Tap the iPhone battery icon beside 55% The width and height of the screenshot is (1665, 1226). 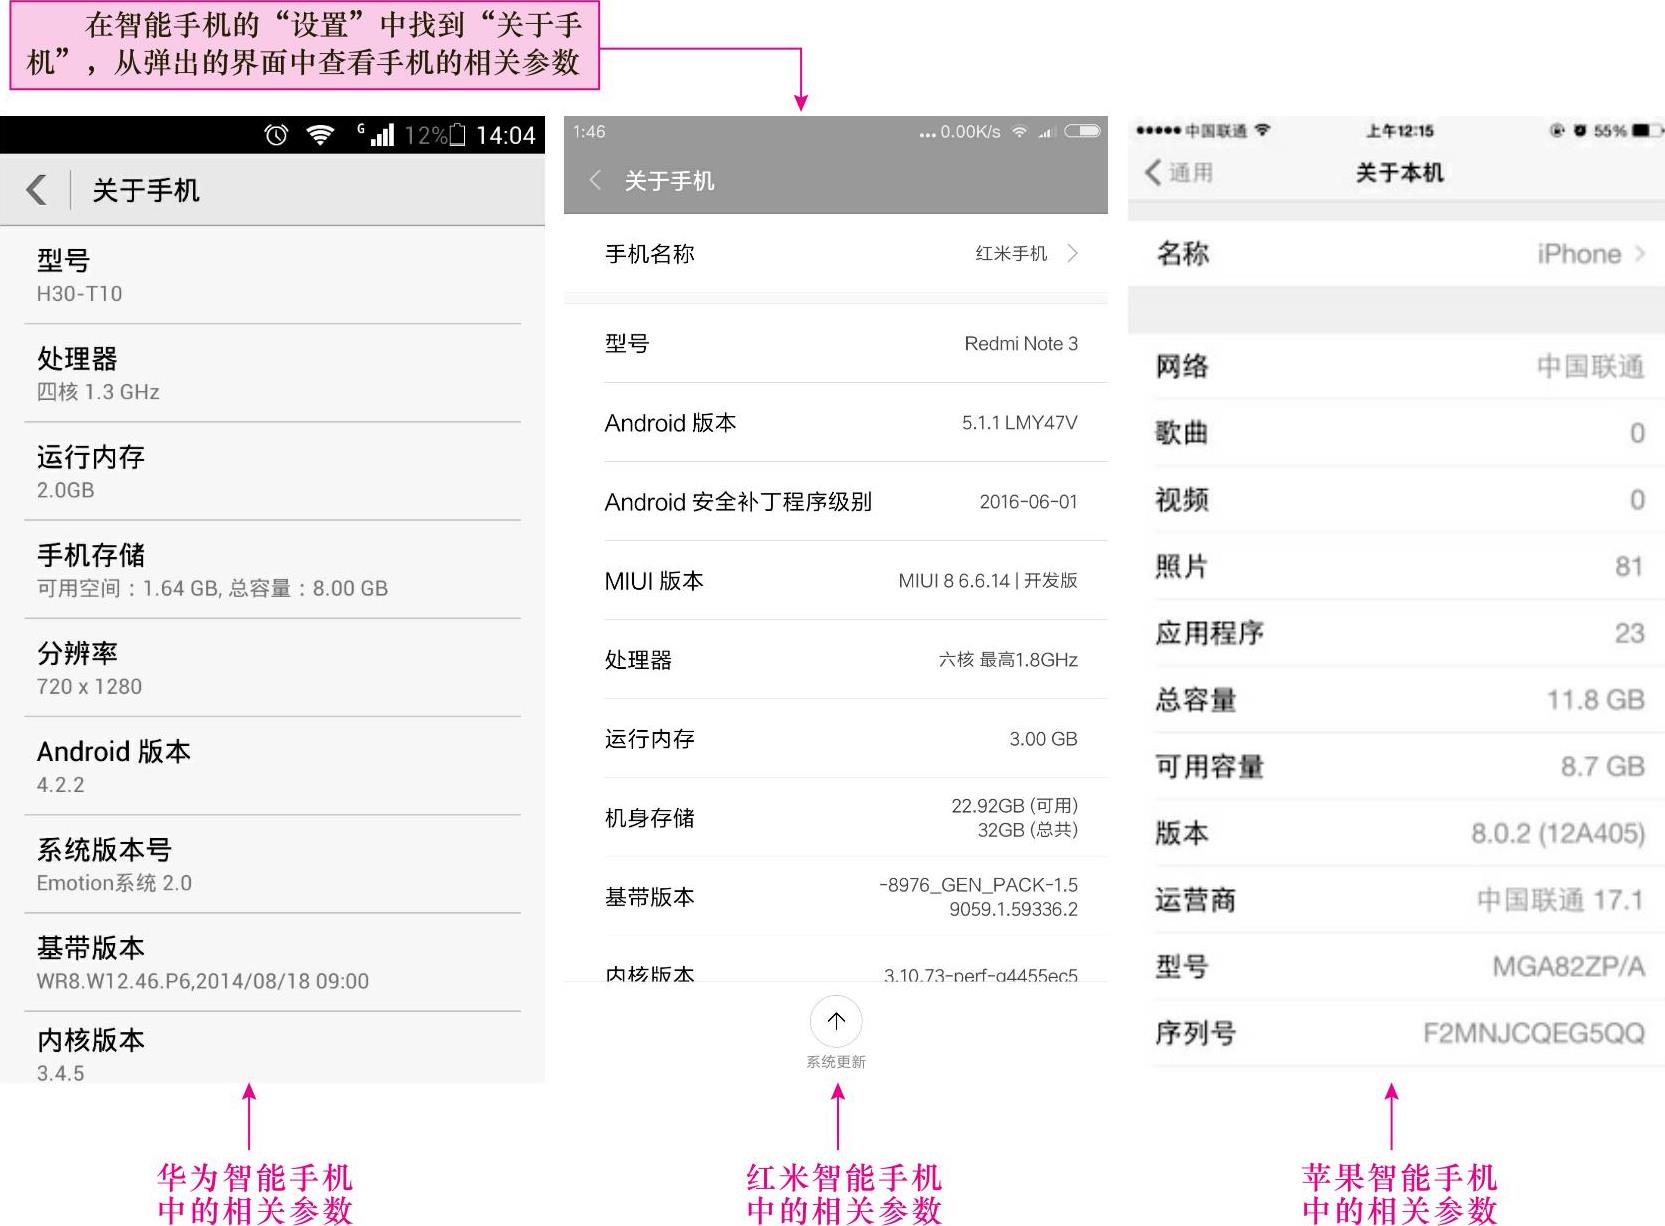pos(1647,130)
